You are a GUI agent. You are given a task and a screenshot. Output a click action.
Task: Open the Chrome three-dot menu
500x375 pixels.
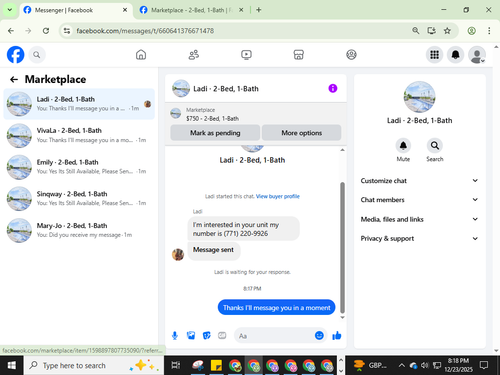[489, 31]
